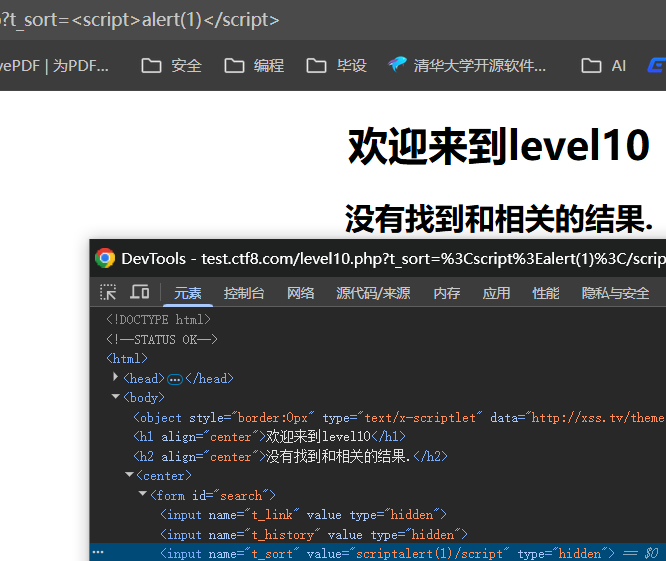Expand the head element node
This screenshot has height=561, width=666.
click(x=115, y=377)
